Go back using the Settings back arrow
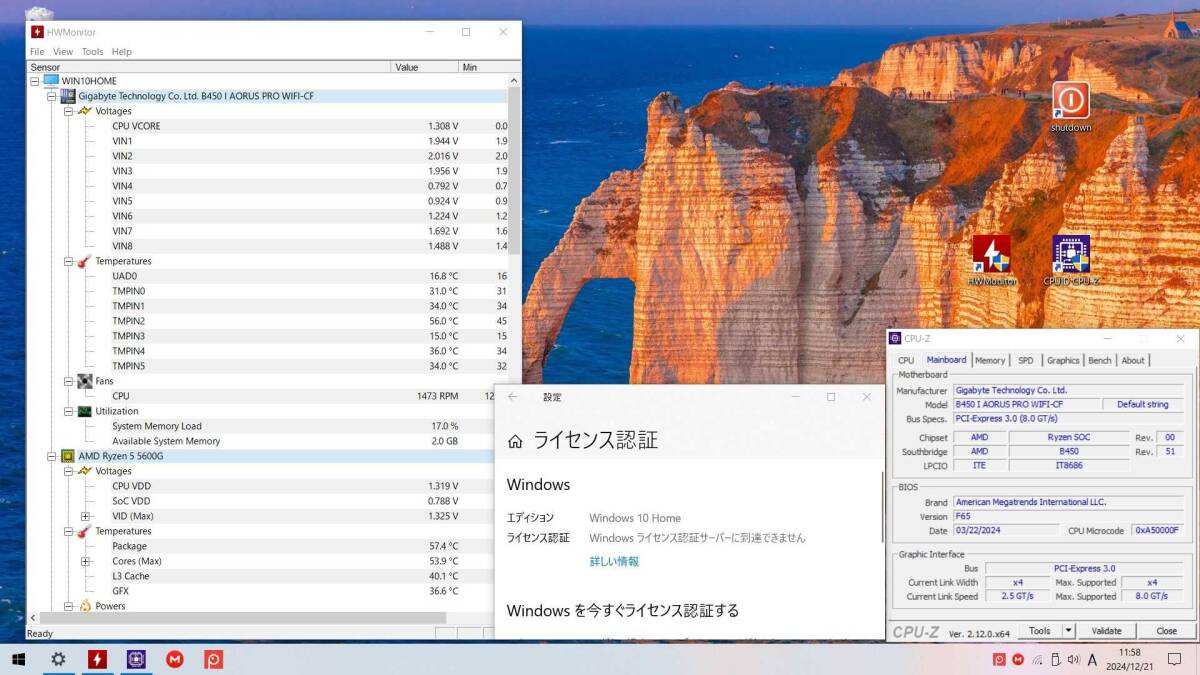The width and height of the screenshot is (1200, 675). (513, 397)
